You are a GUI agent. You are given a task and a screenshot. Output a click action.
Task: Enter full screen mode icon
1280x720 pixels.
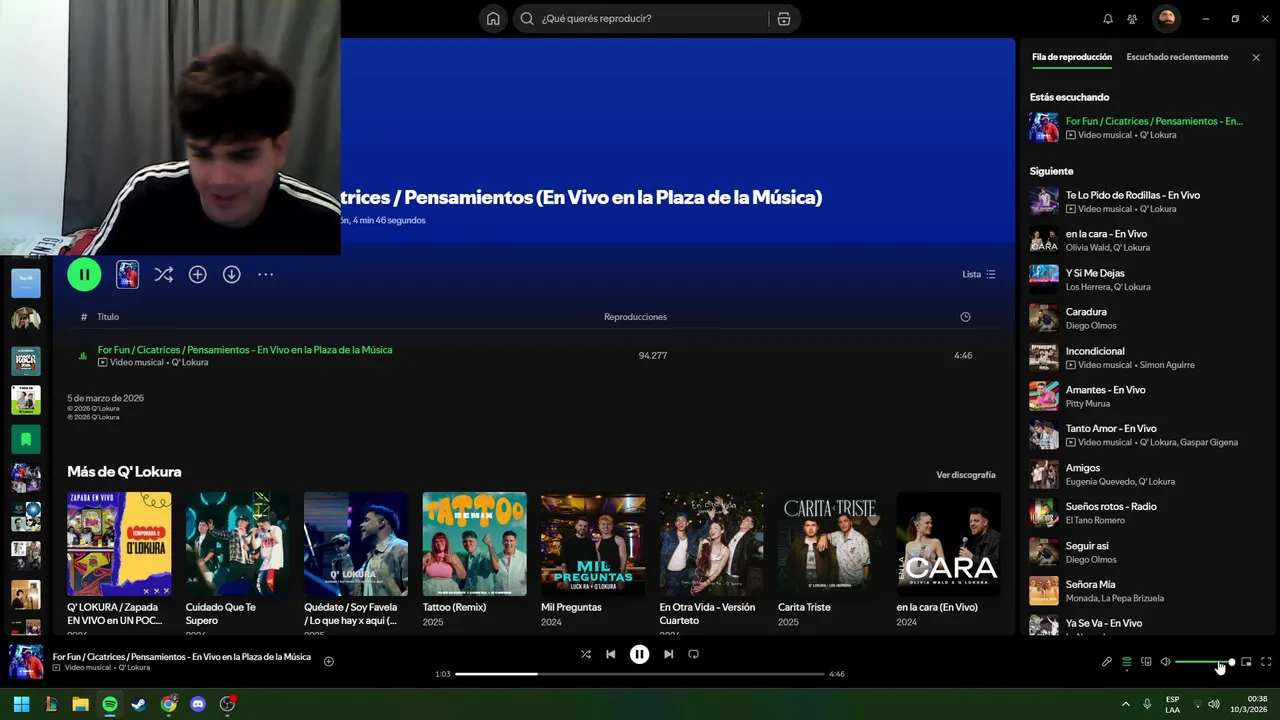[x=1266, y=662]
